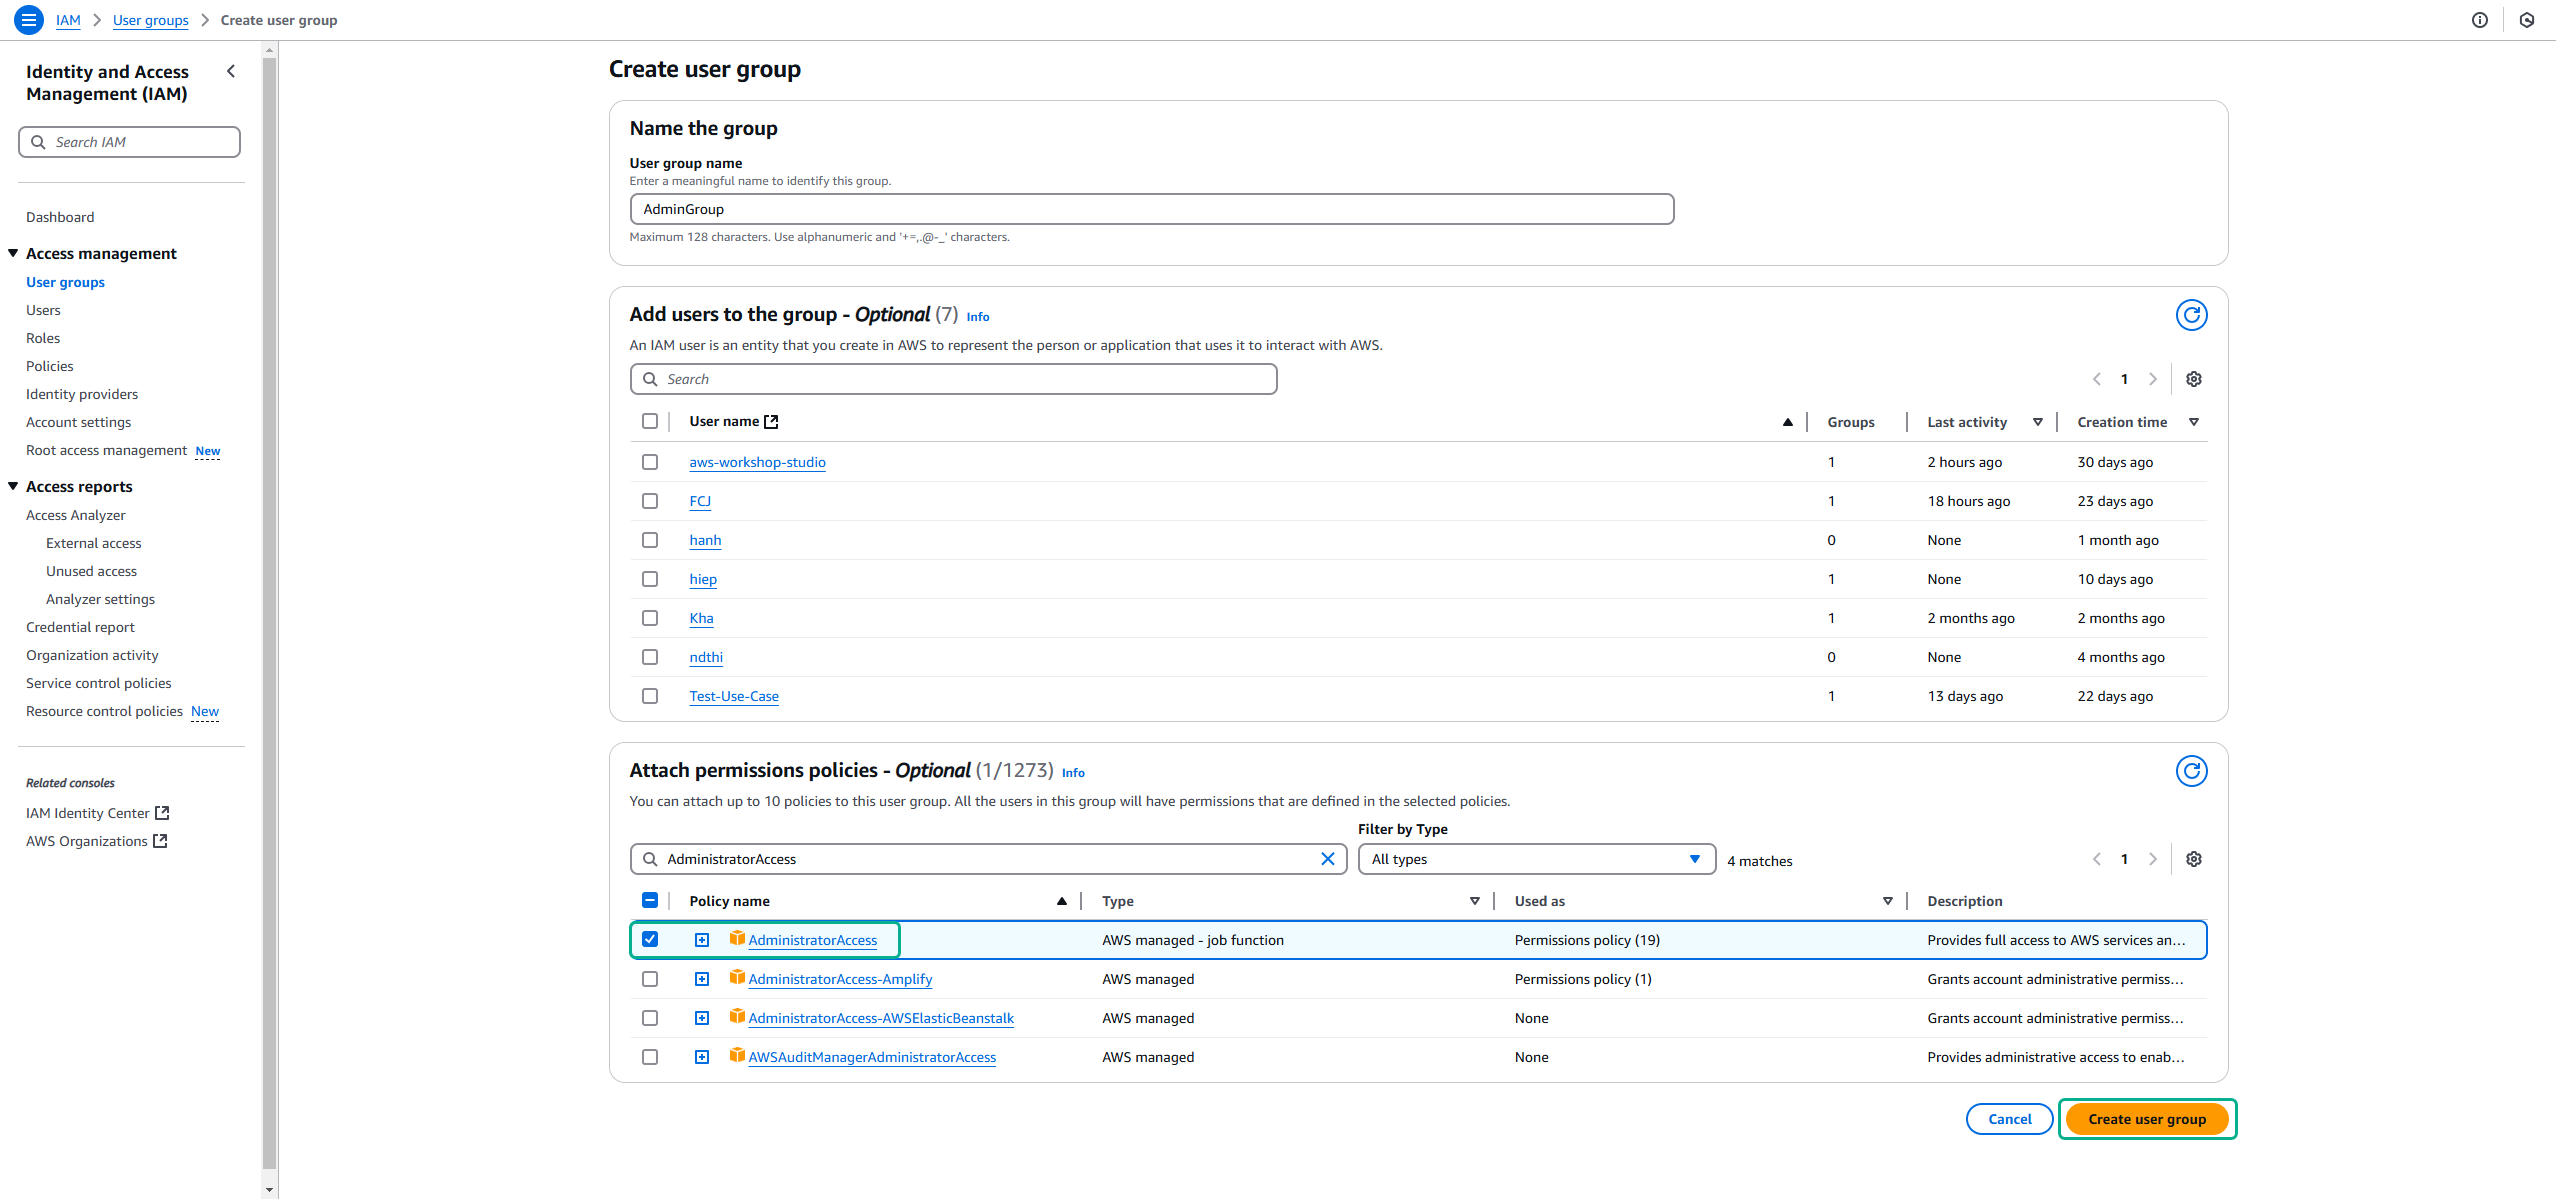Open Roles in sidebar
The height and width of the screenshot is (1199, 2556).
coord(43,338)
